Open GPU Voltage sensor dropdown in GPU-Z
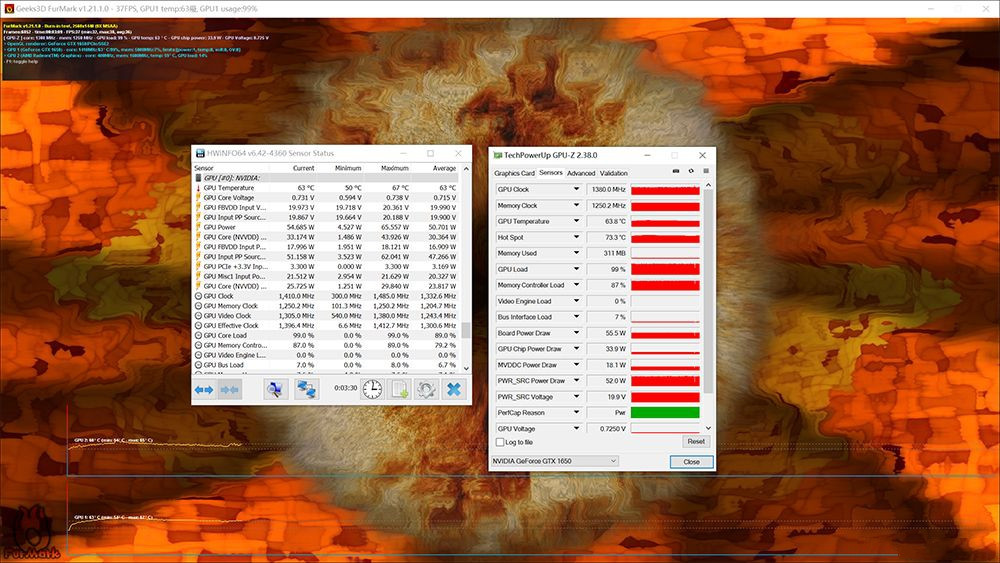 (x=576, y=428)
